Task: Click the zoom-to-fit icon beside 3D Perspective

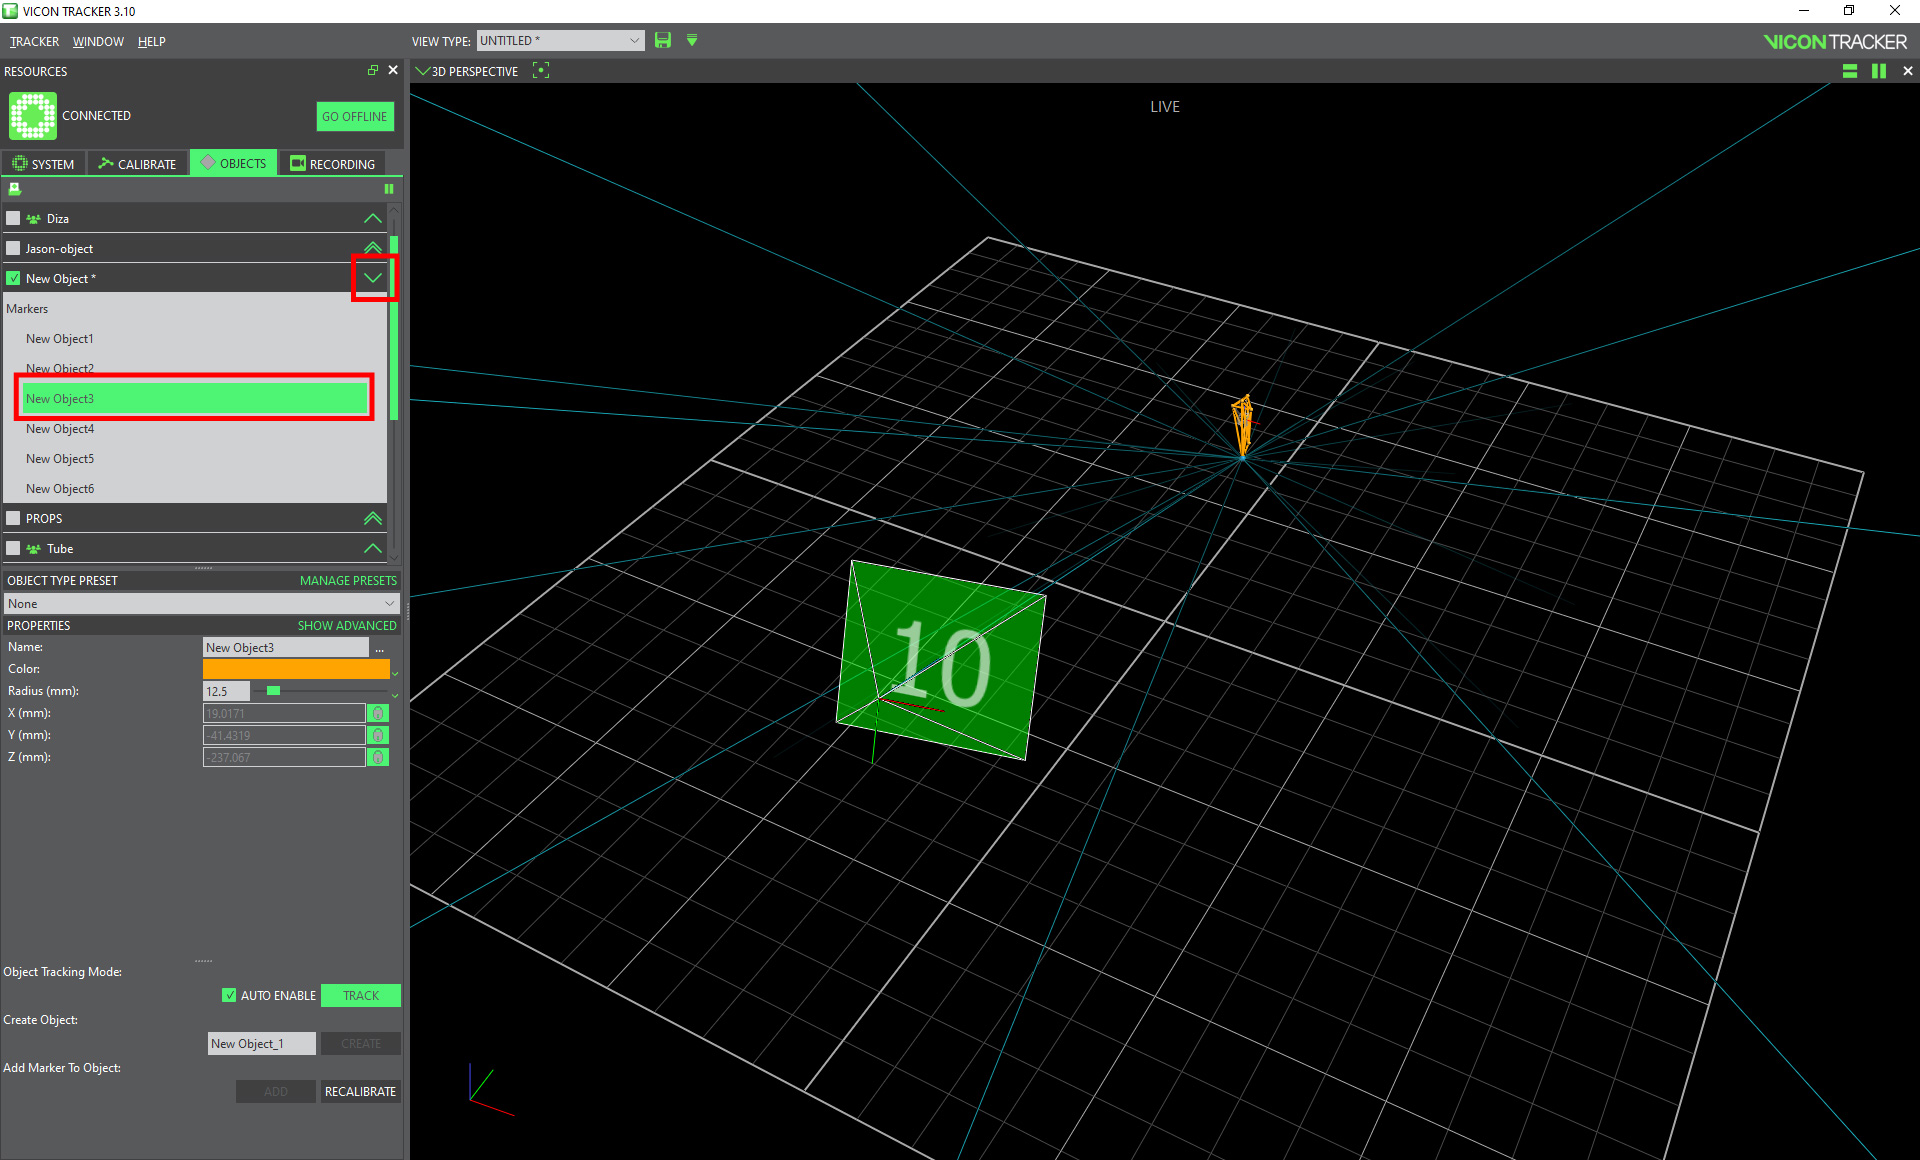Action: click(x=541, y=71)
